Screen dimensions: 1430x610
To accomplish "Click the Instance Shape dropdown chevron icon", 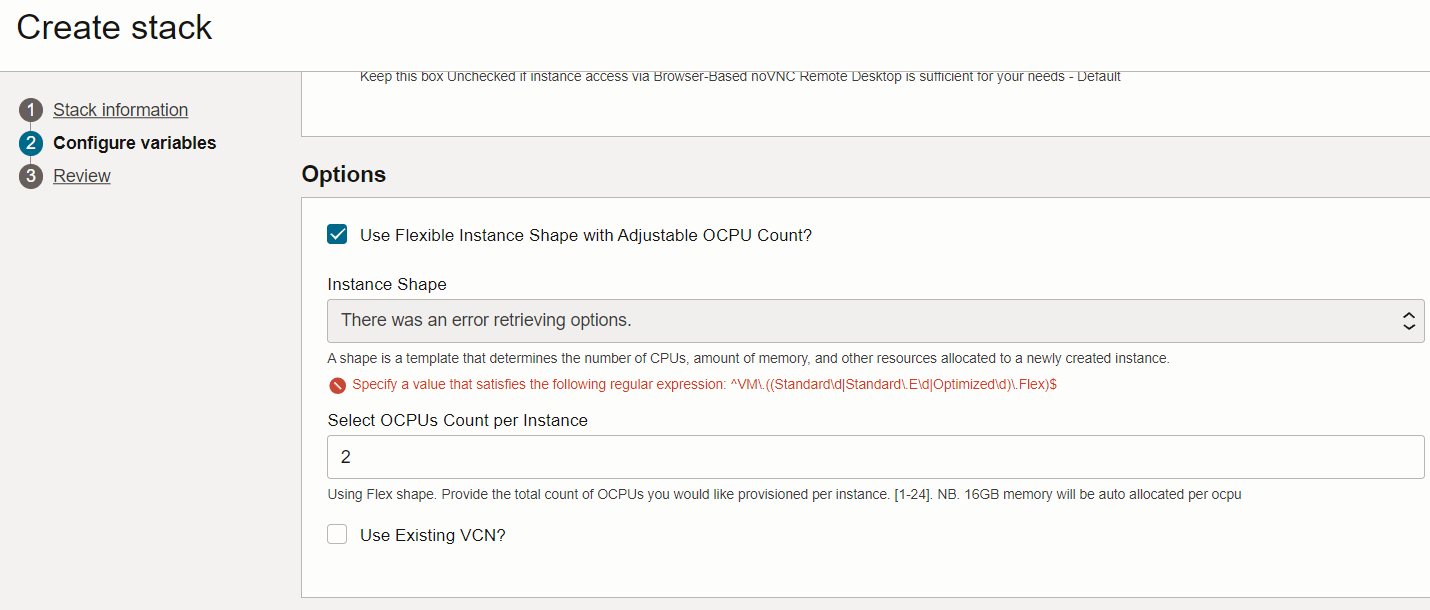I will point(1411,320).
